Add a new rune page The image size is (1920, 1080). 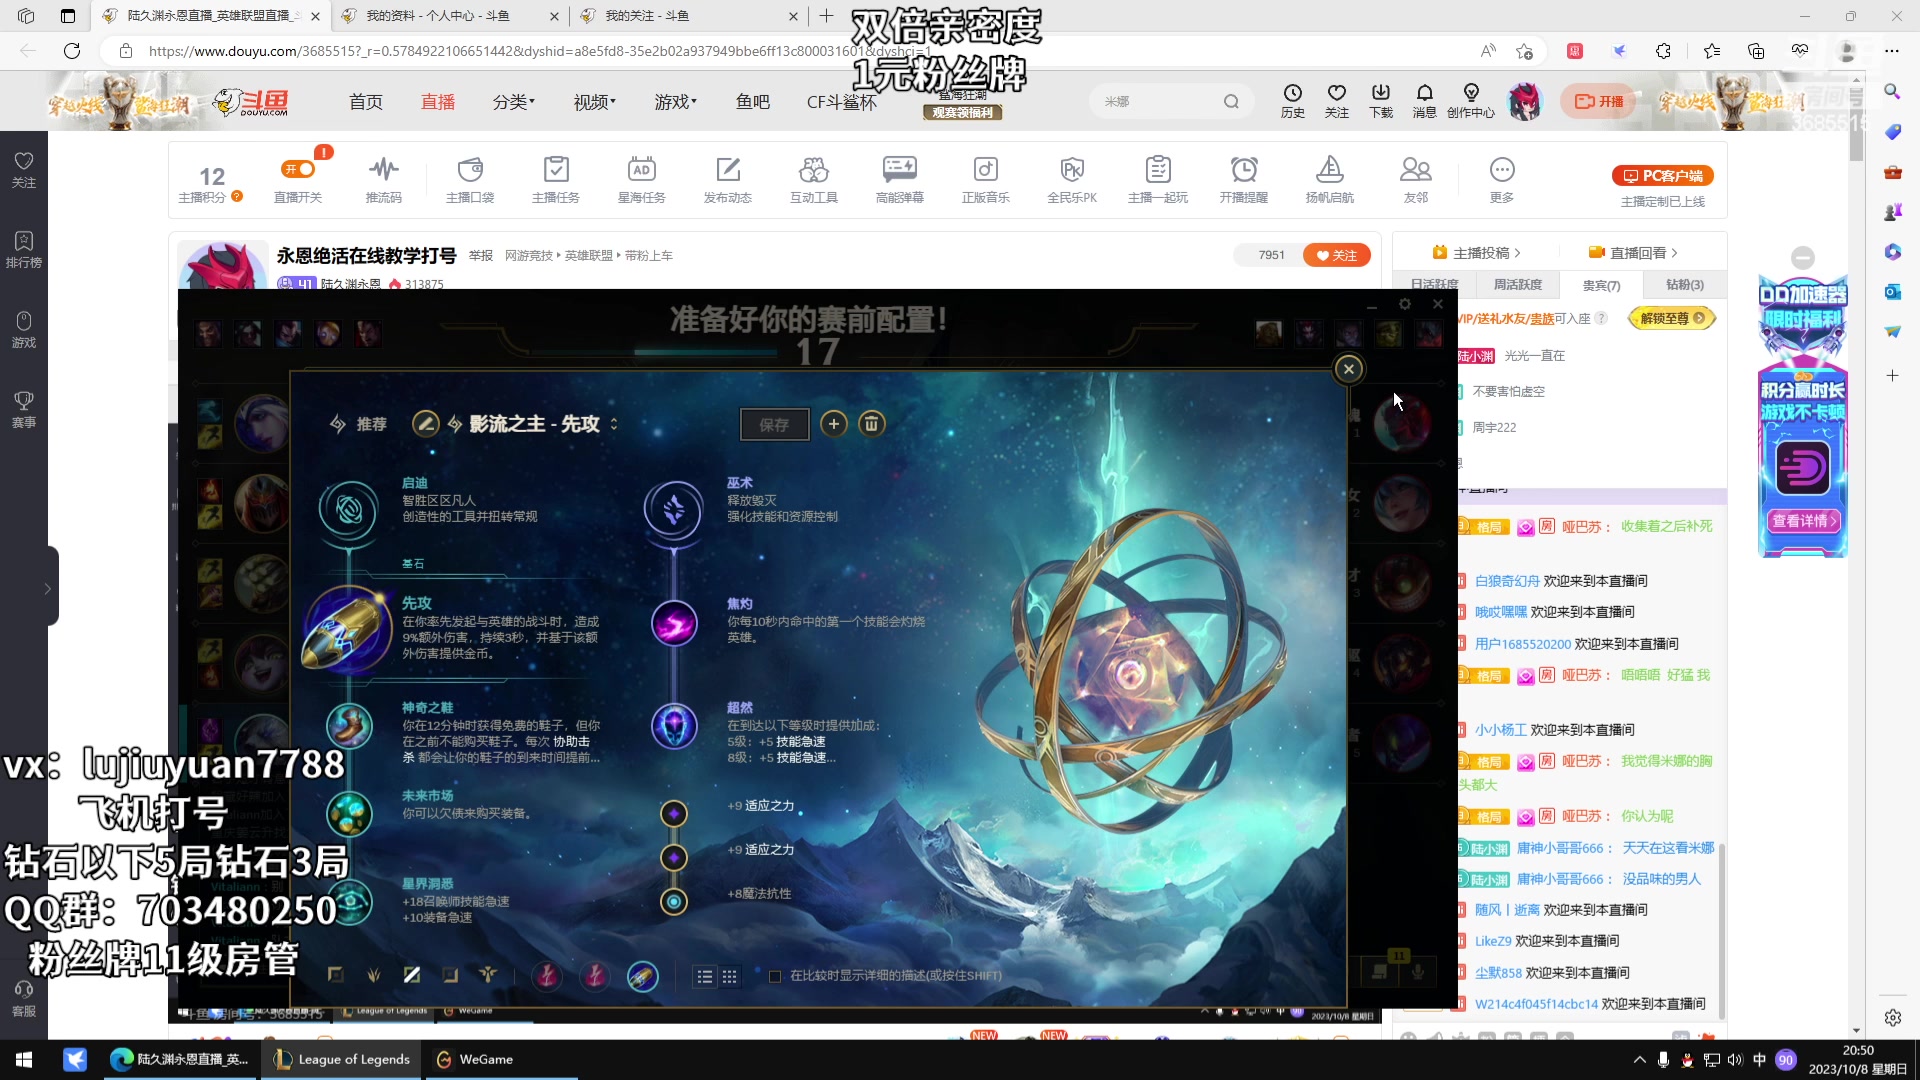pos(834,424)
